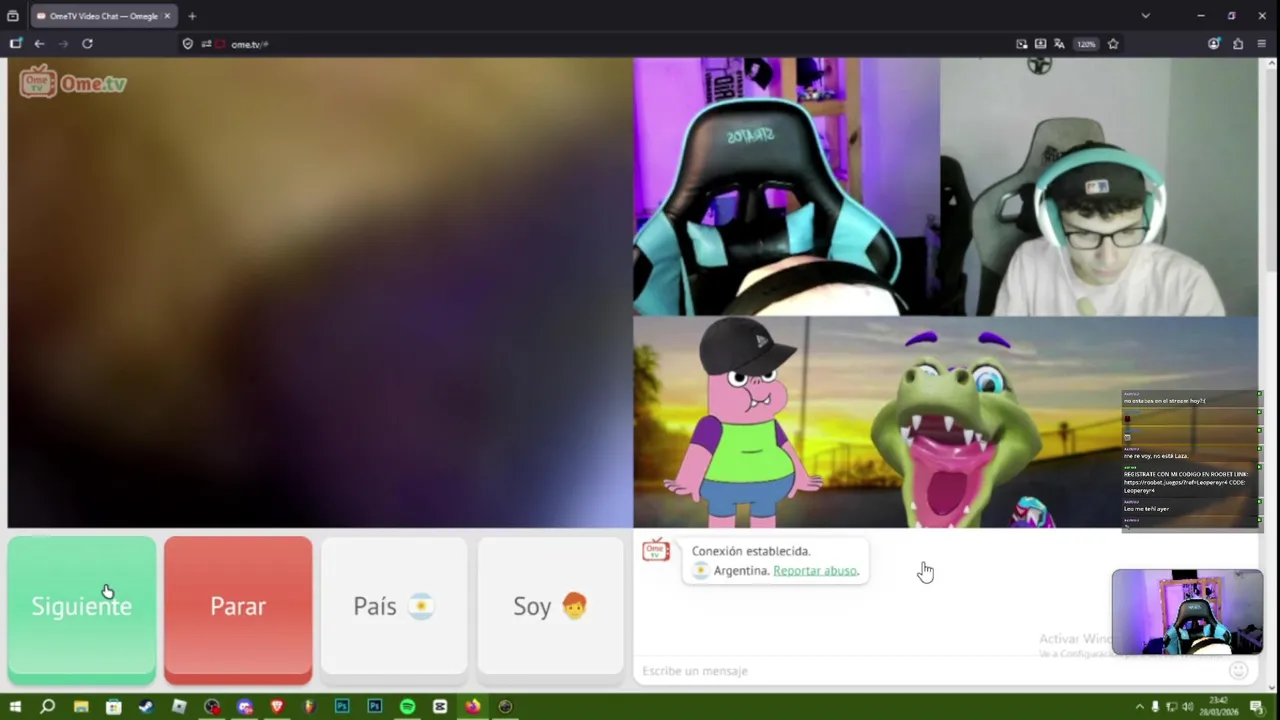Image resolution: width=1280 pixels, height=720 pixels.
Task: Click the microphone tray icon
Action: (1155, 707)
